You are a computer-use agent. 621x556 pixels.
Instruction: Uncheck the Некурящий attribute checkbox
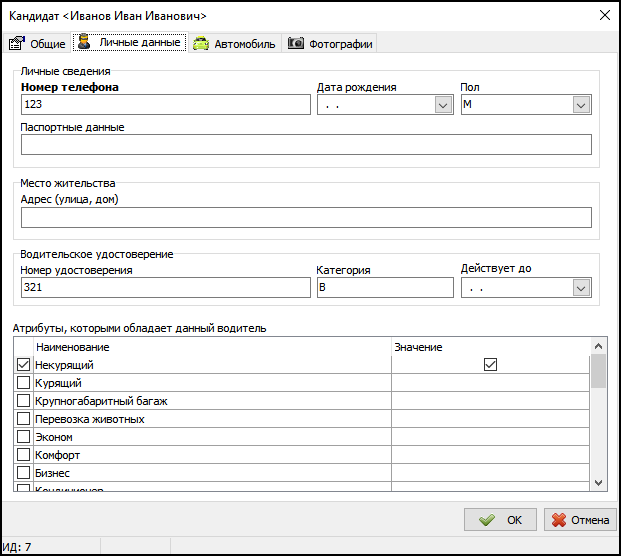click(24, 365)
